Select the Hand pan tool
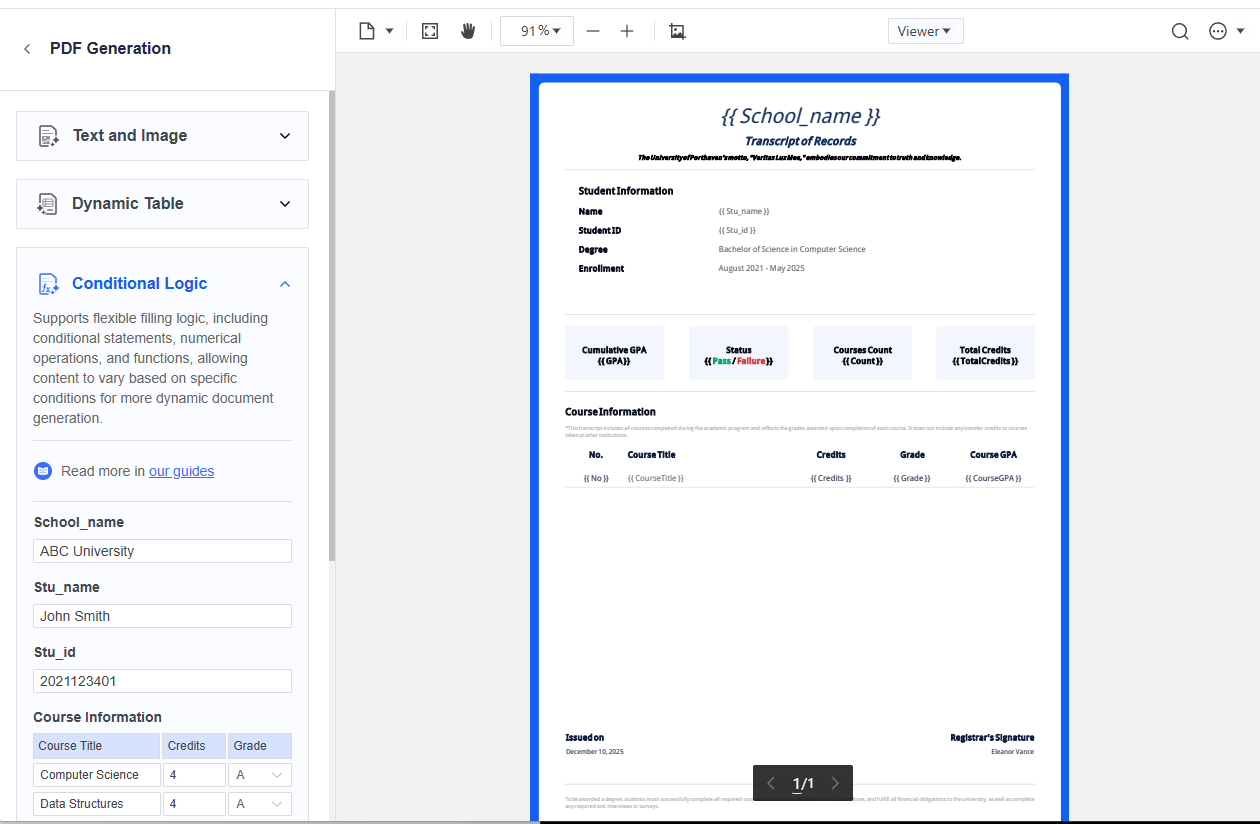 (x=467, y=31)
